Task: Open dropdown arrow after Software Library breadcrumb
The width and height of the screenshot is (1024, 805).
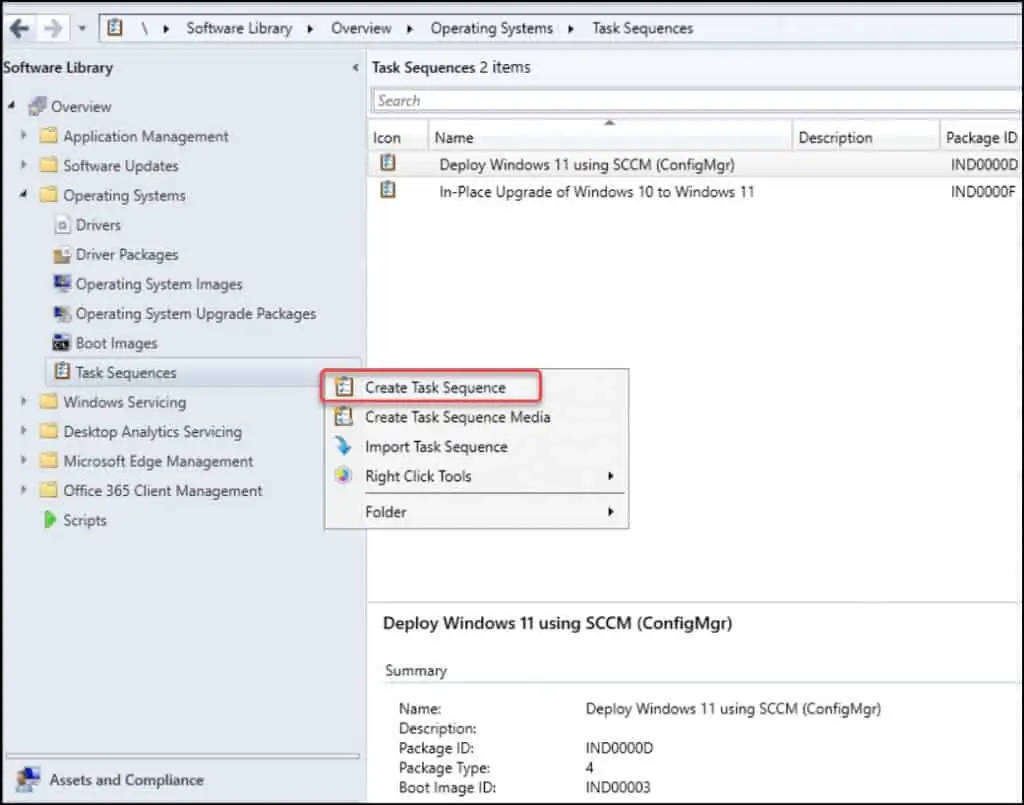Action: click(x=310, y=29)
